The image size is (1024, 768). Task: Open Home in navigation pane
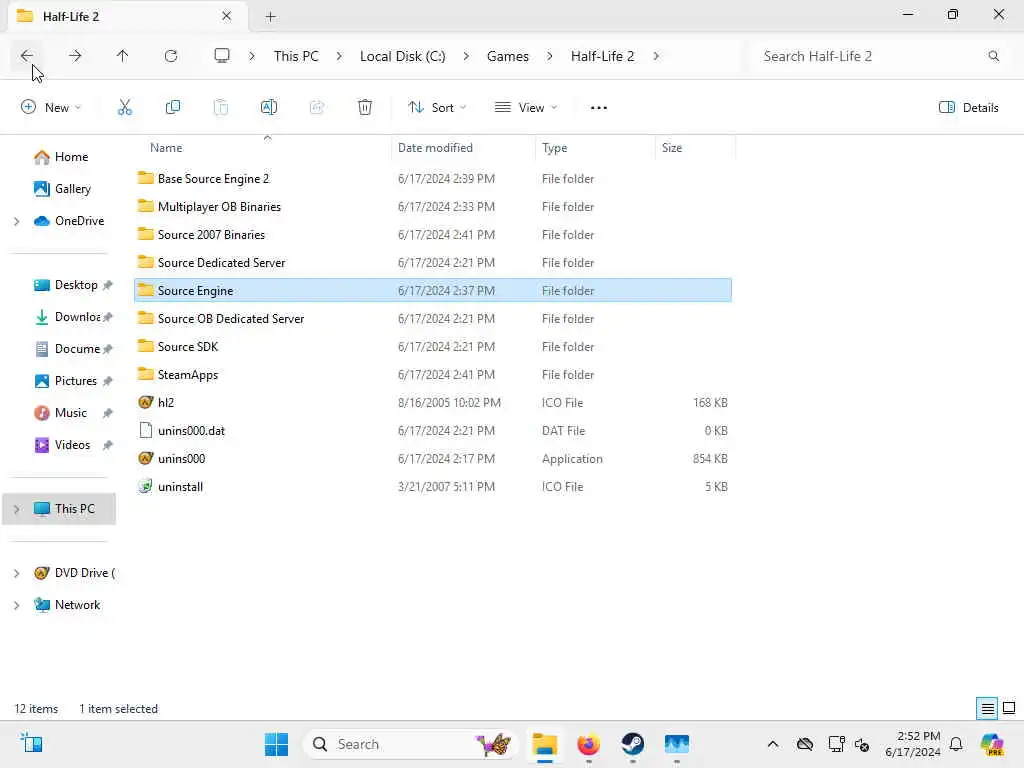(61, 157)
